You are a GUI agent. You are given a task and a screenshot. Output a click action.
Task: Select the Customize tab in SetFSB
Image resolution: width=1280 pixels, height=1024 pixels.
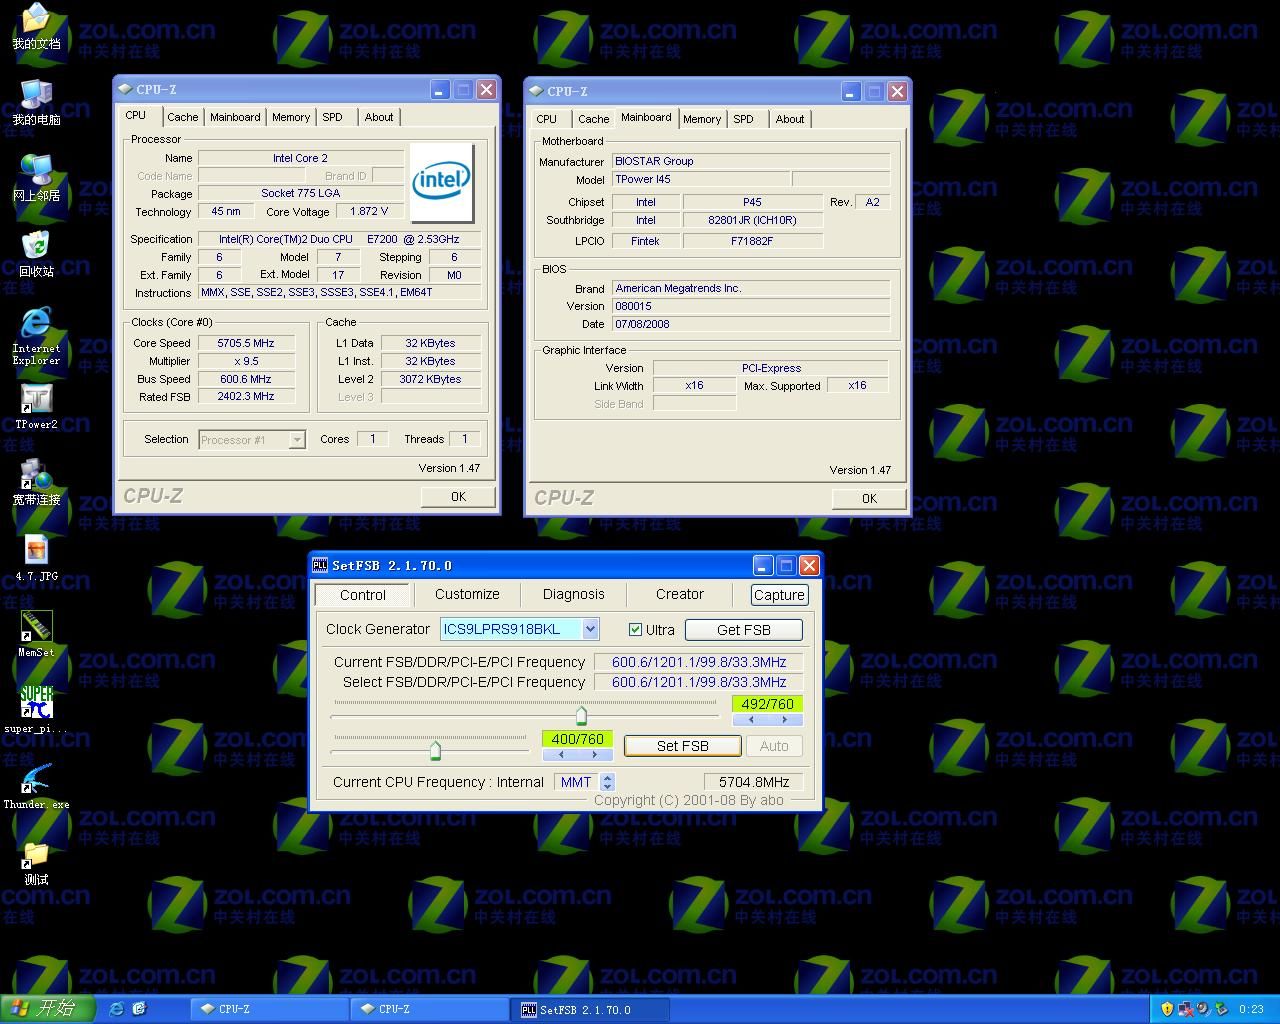467,594
